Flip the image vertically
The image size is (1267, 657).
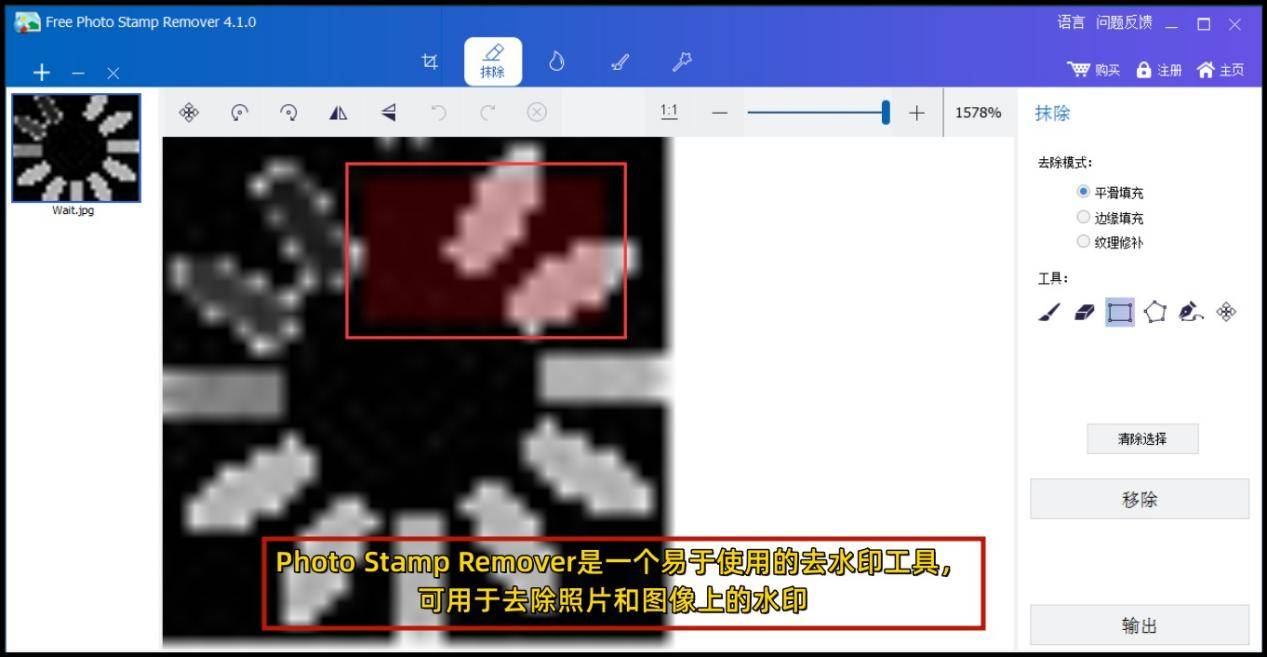click(x=389, y=112)
